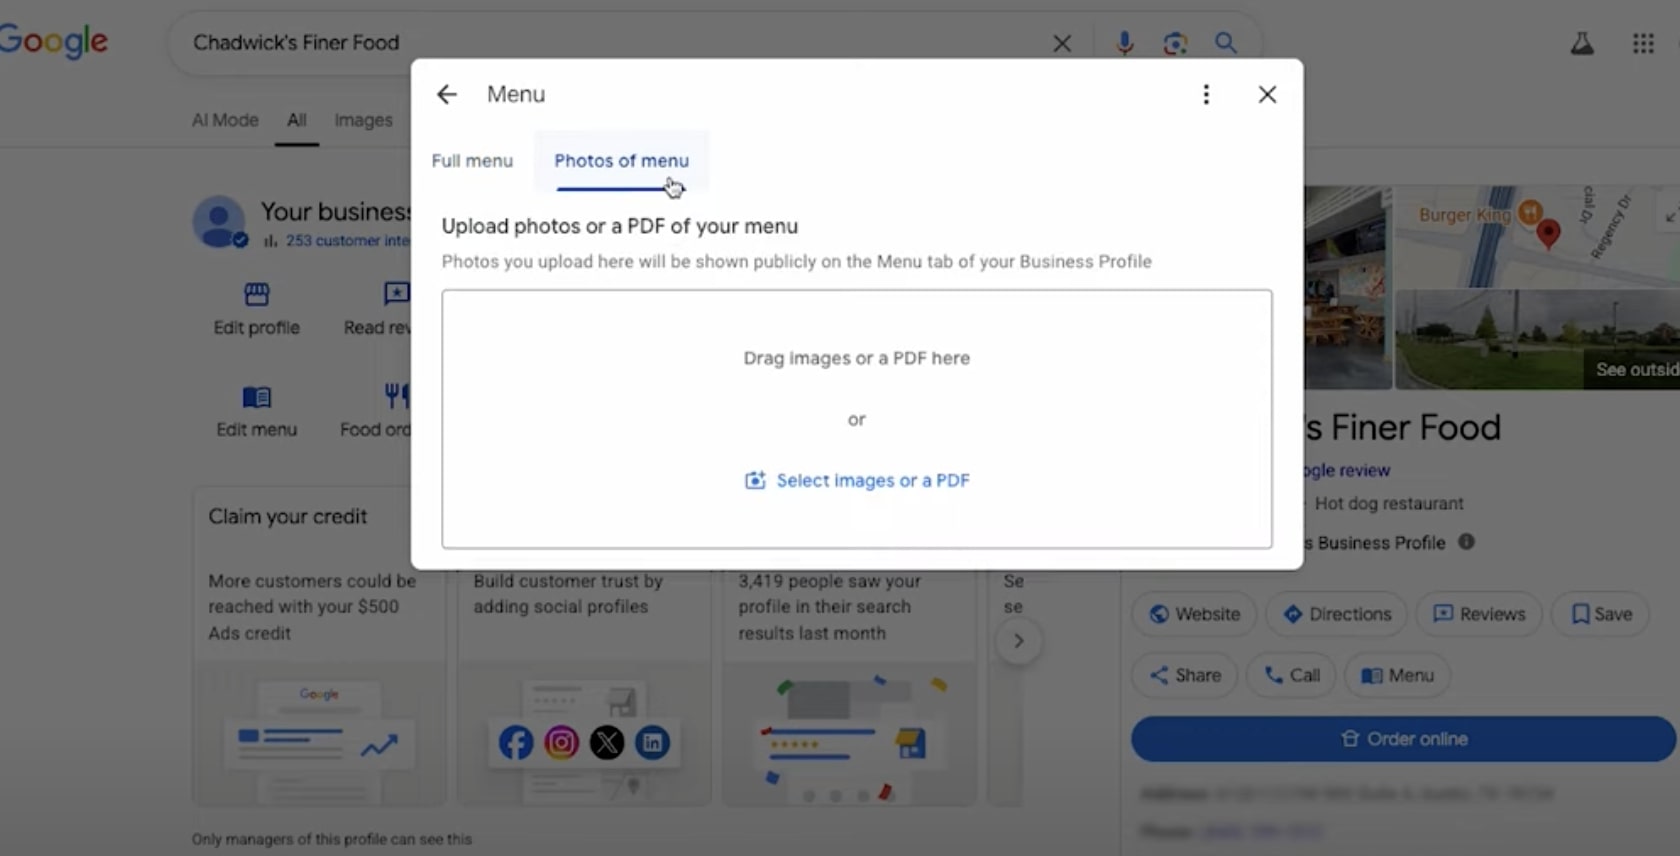
Task: Clear the search box with the X icon
Action: (1062, 43)
